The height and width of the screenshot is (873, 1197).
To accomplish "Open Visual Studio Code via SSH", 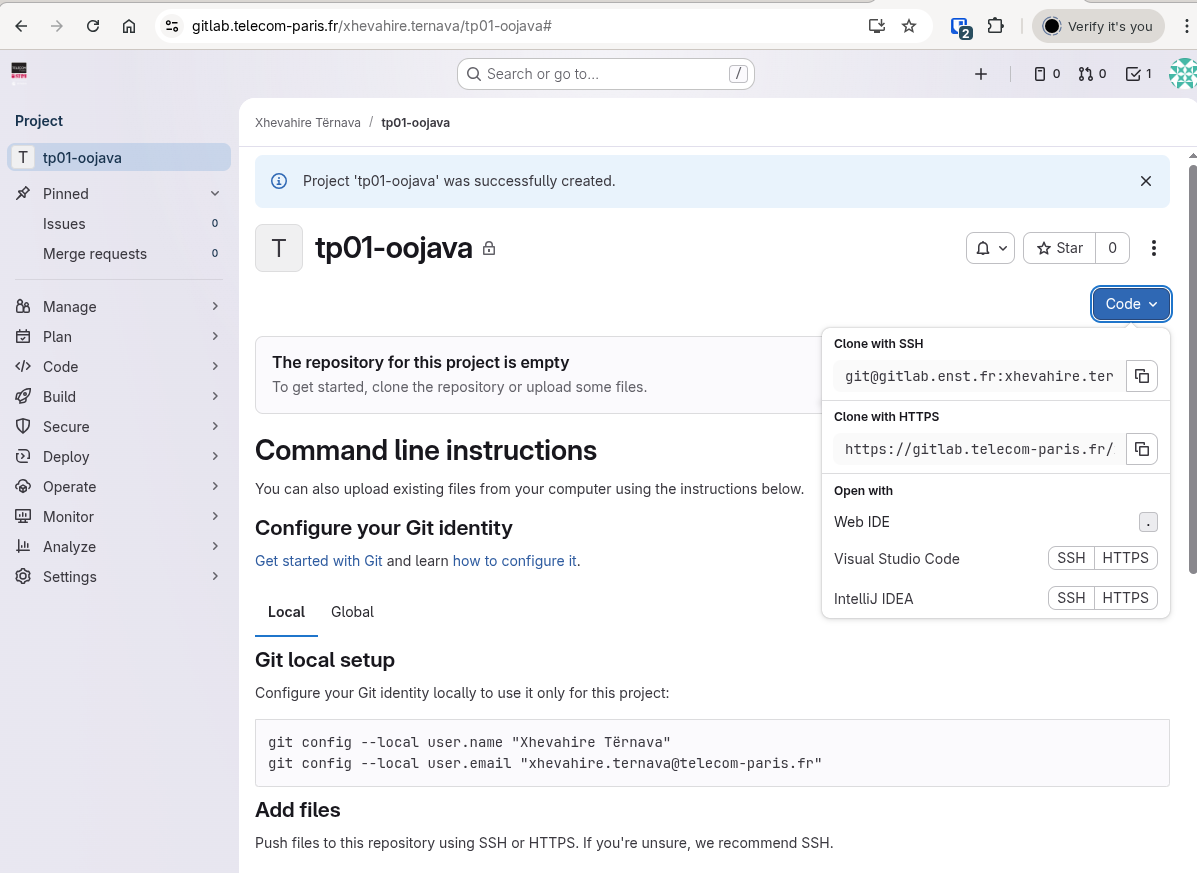I will click(x=1071, y=558).
